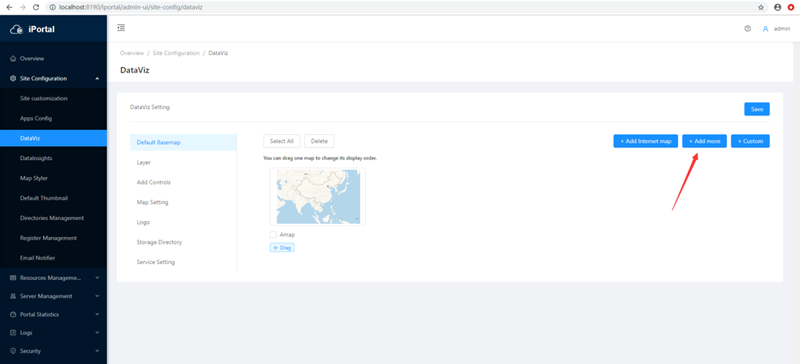The width and height of the screenshot is (800, 364).
Task: Expand the Security chevron
Action: [x=97, y=351]
